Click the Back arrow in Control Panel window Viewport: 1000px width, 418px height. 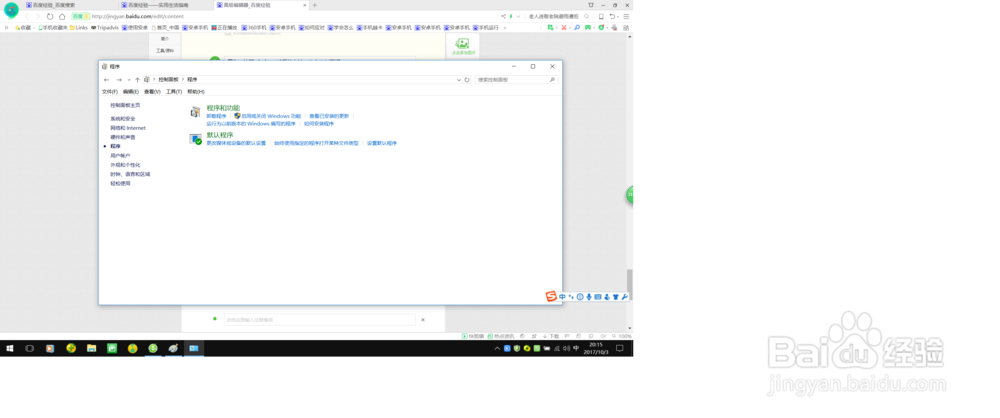tap(107, 80)
